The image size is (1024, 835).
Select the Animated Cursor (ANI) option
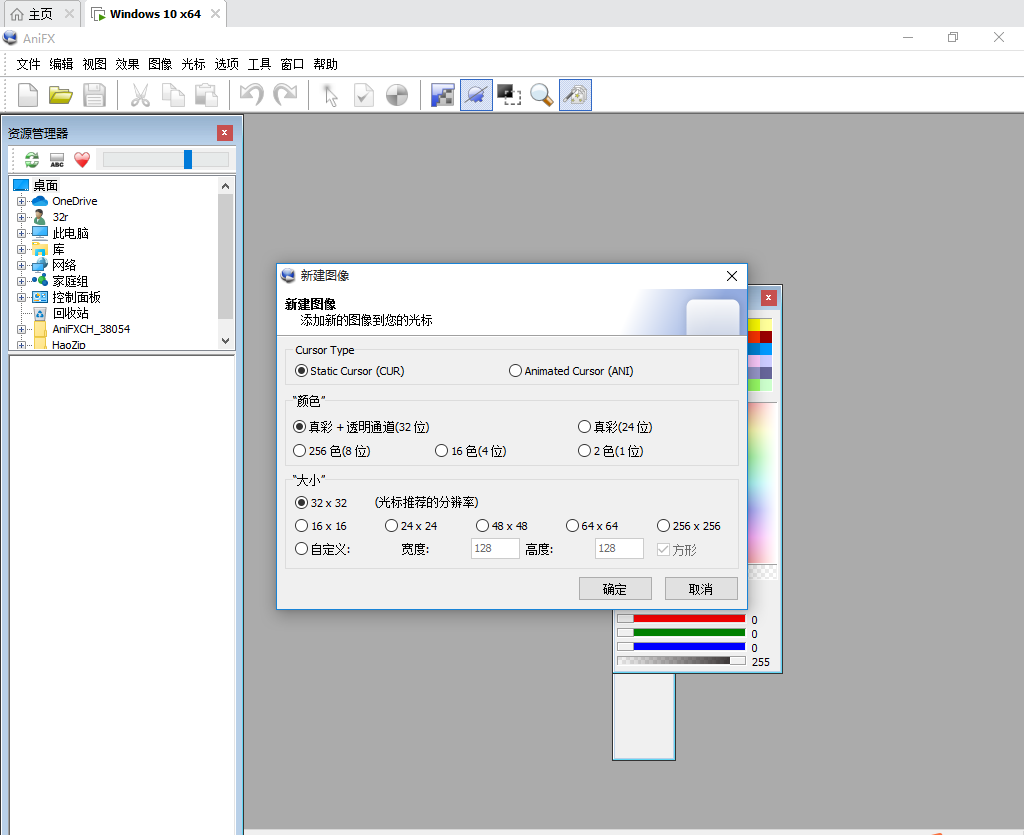515,370
